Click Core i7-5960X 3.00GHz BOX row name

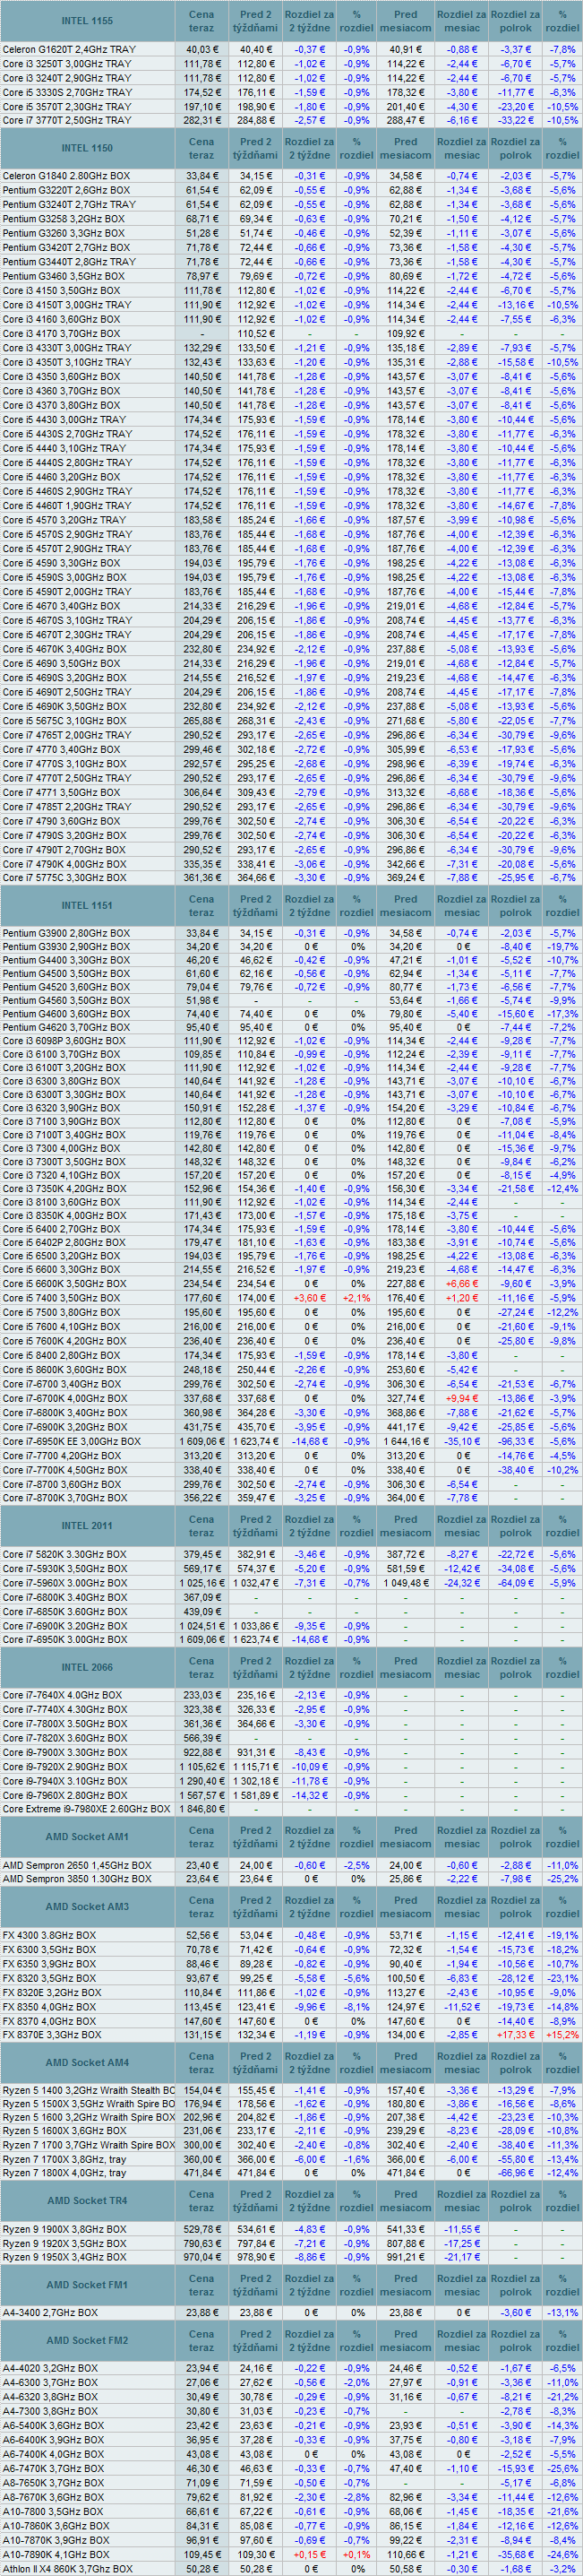click(65, 1583)
